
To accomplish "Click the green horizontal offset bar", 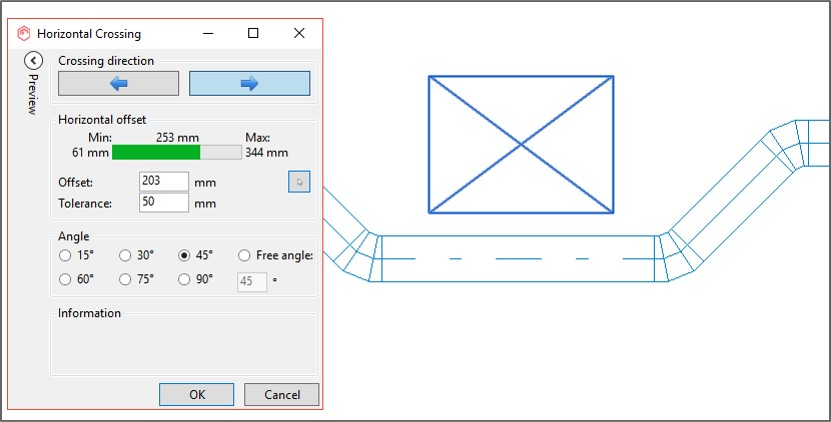I will point(156,152).
